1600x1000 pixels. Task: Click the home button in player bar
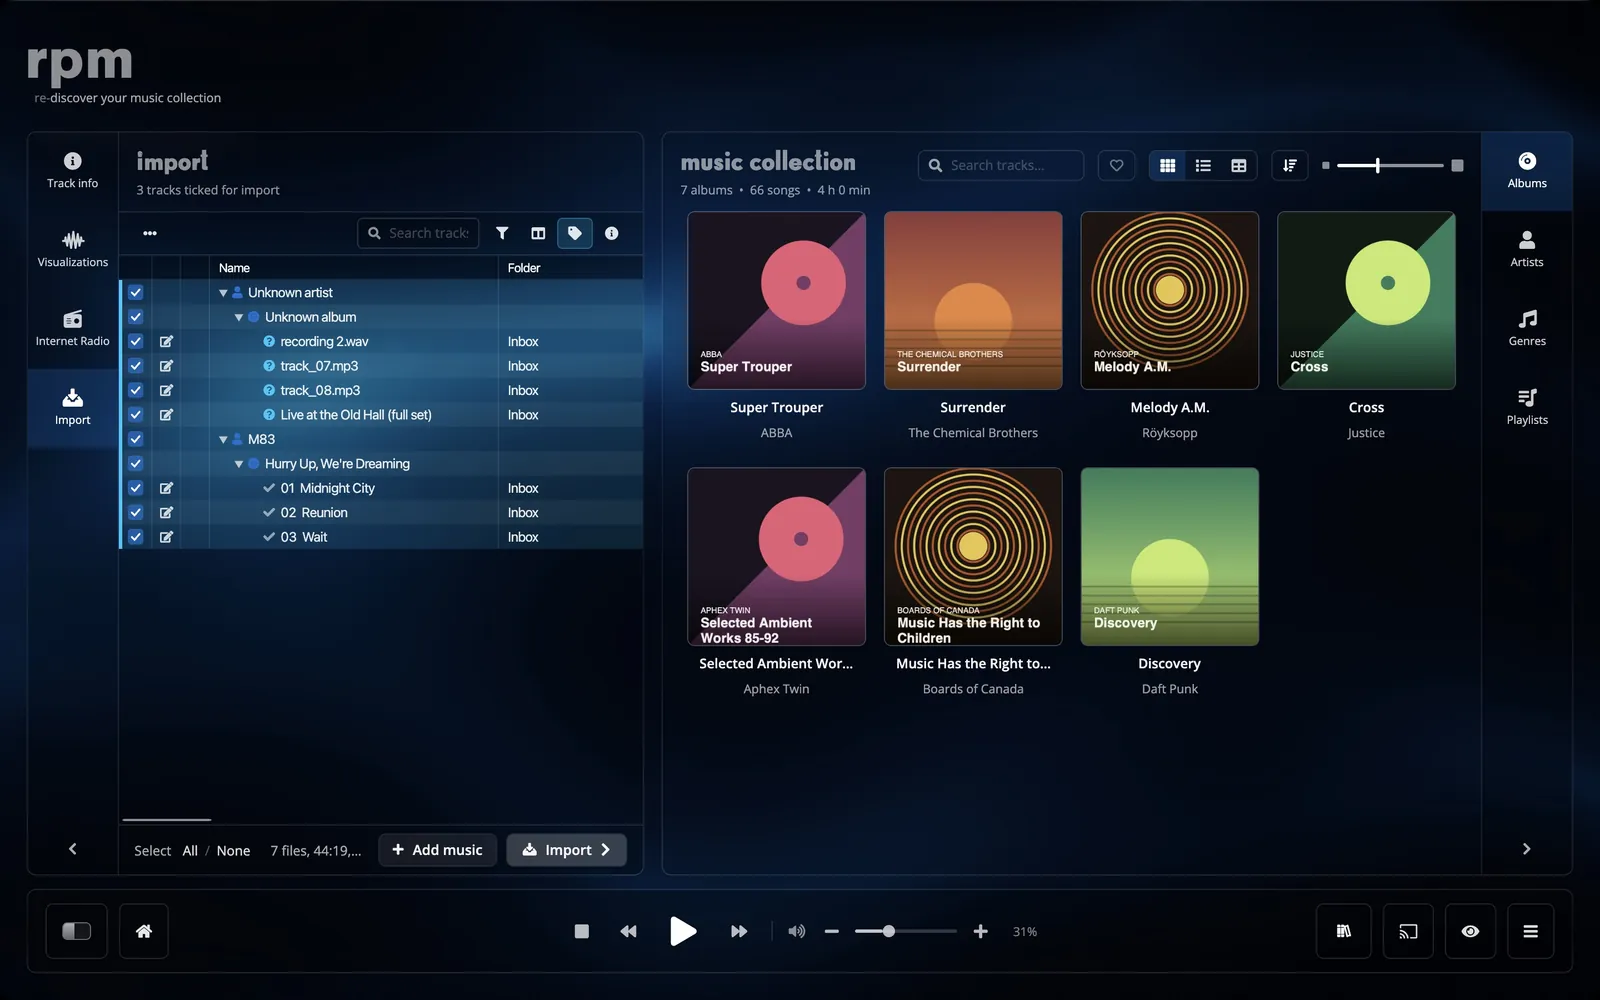coord(144,931)
